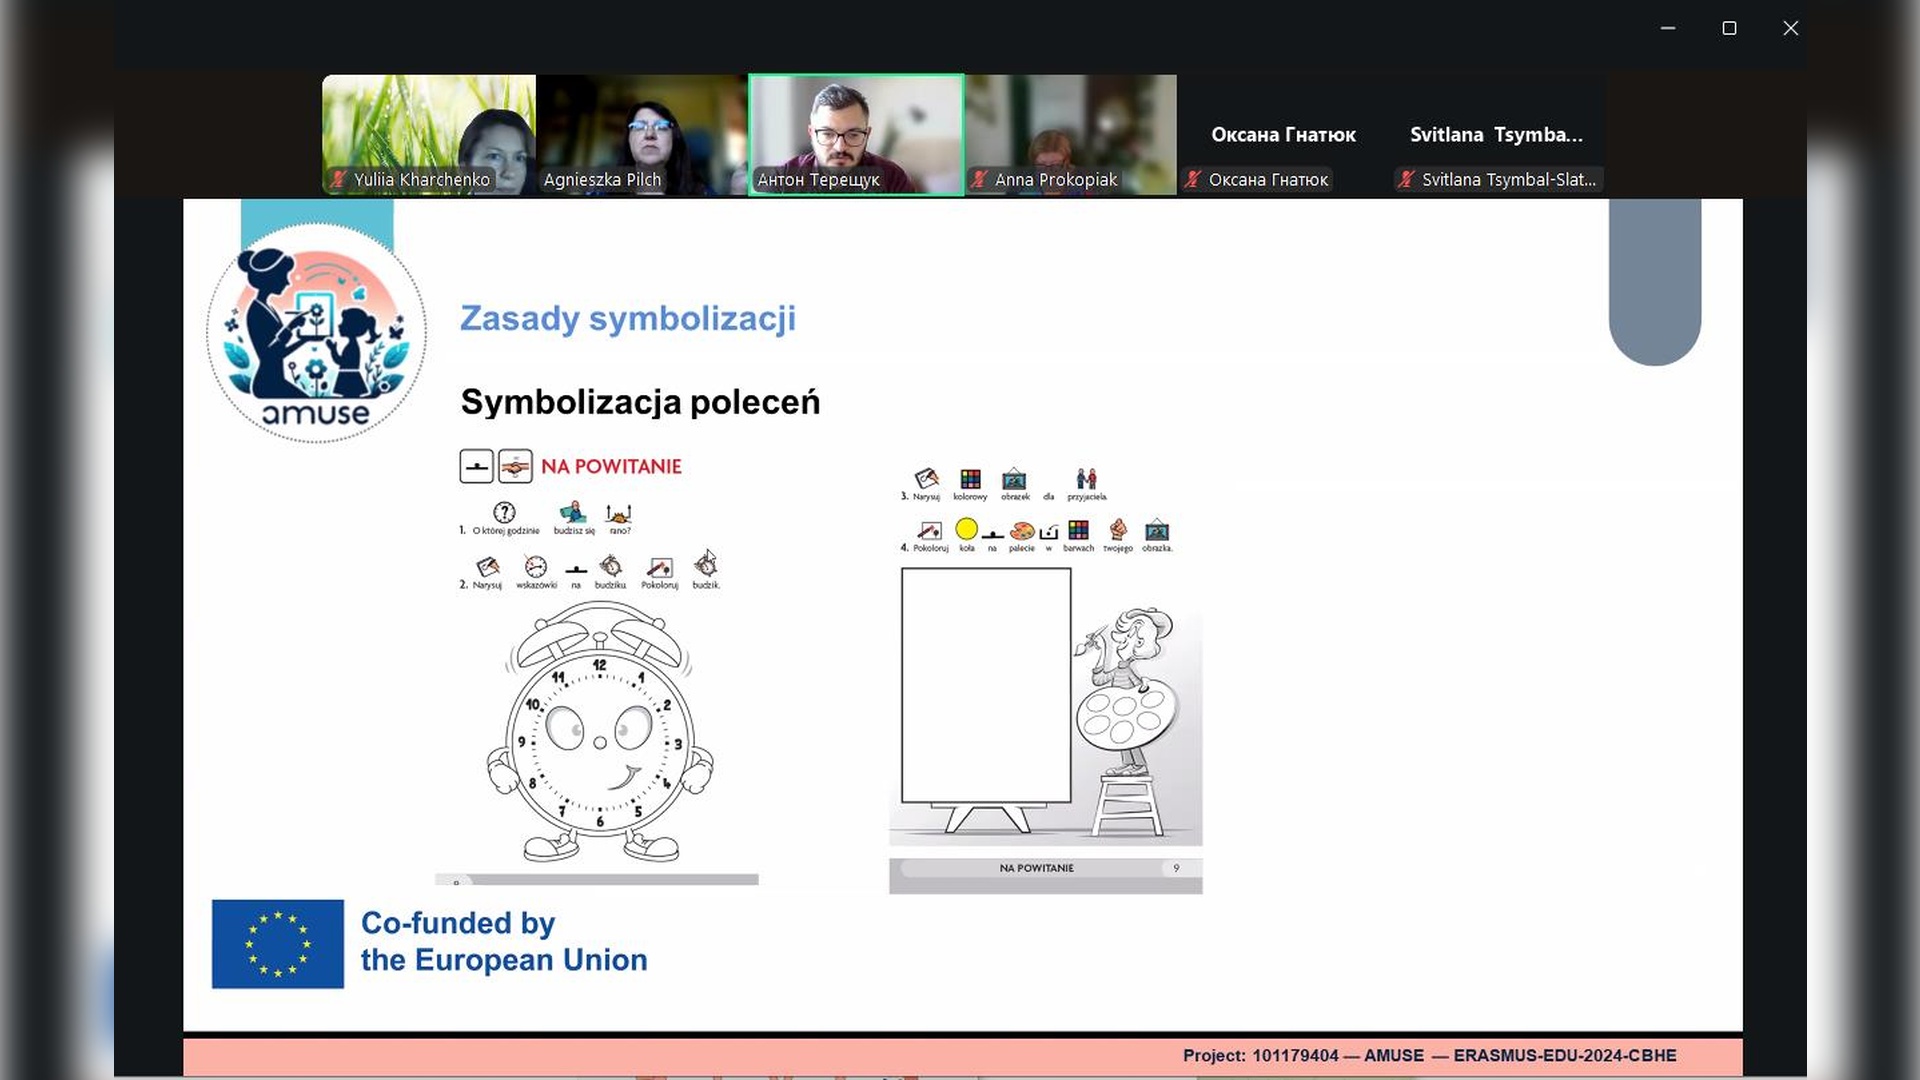Click the Оксана Гнатюк participant tile
The image size is (1920, 1080).
point(1283,134)
